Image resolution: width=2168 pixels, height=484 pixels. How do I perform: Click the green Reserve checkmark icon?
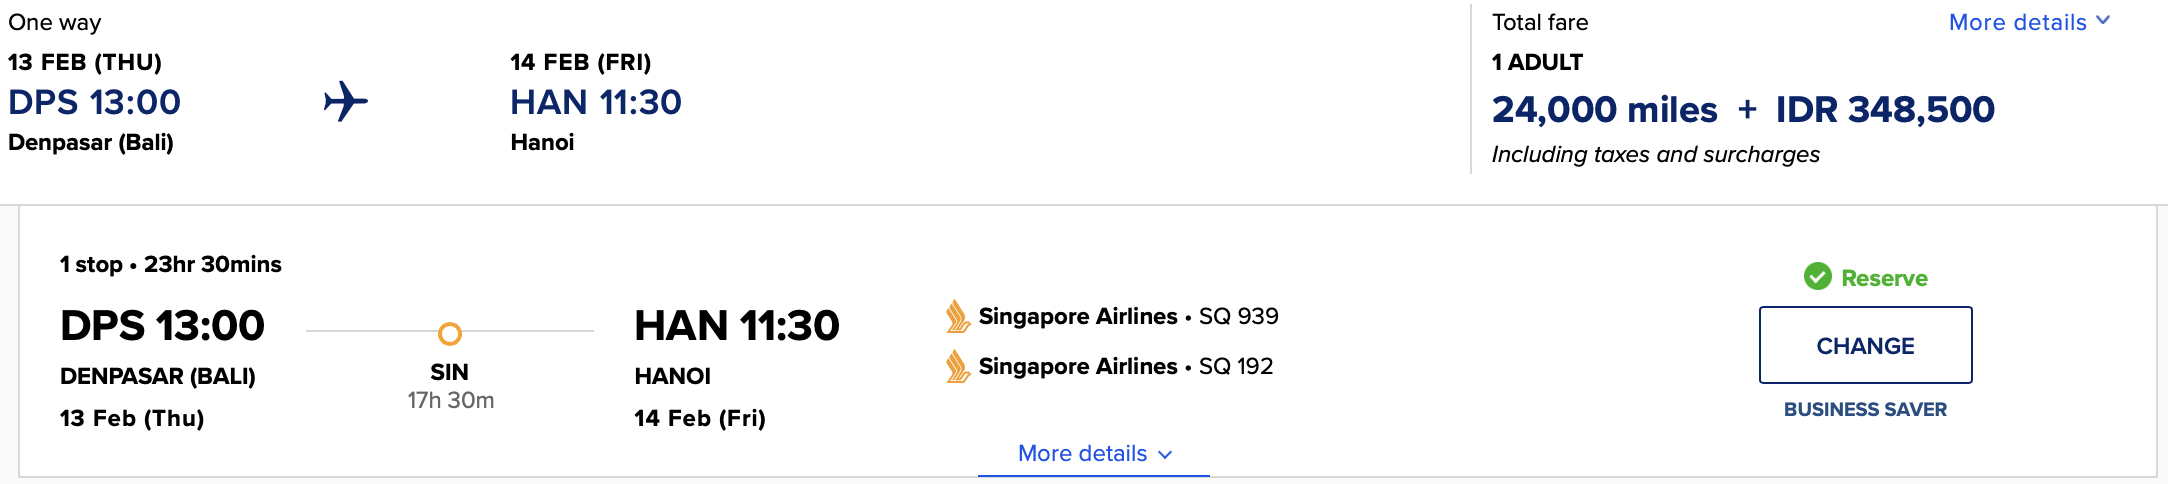pyautogui.click(x=1817, y=277)
